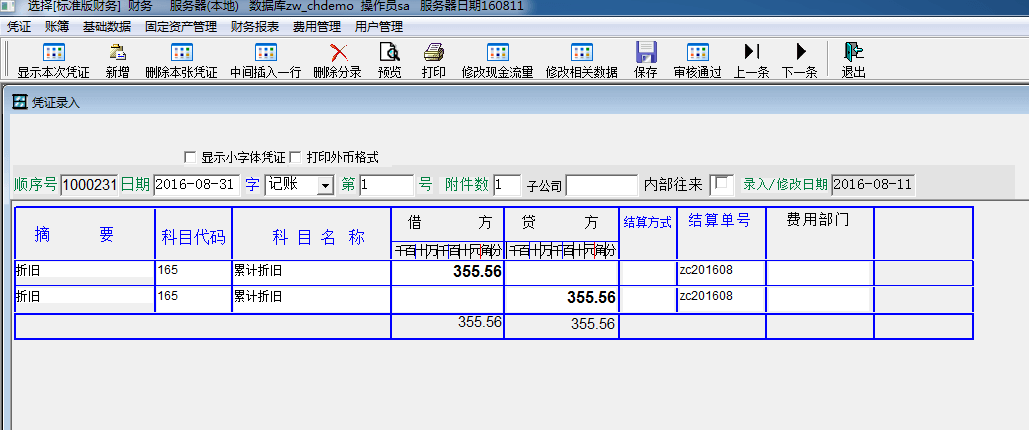Expand the 记账 voucher type dropdown
The image size is (1029, 430).
coord(325,185)
